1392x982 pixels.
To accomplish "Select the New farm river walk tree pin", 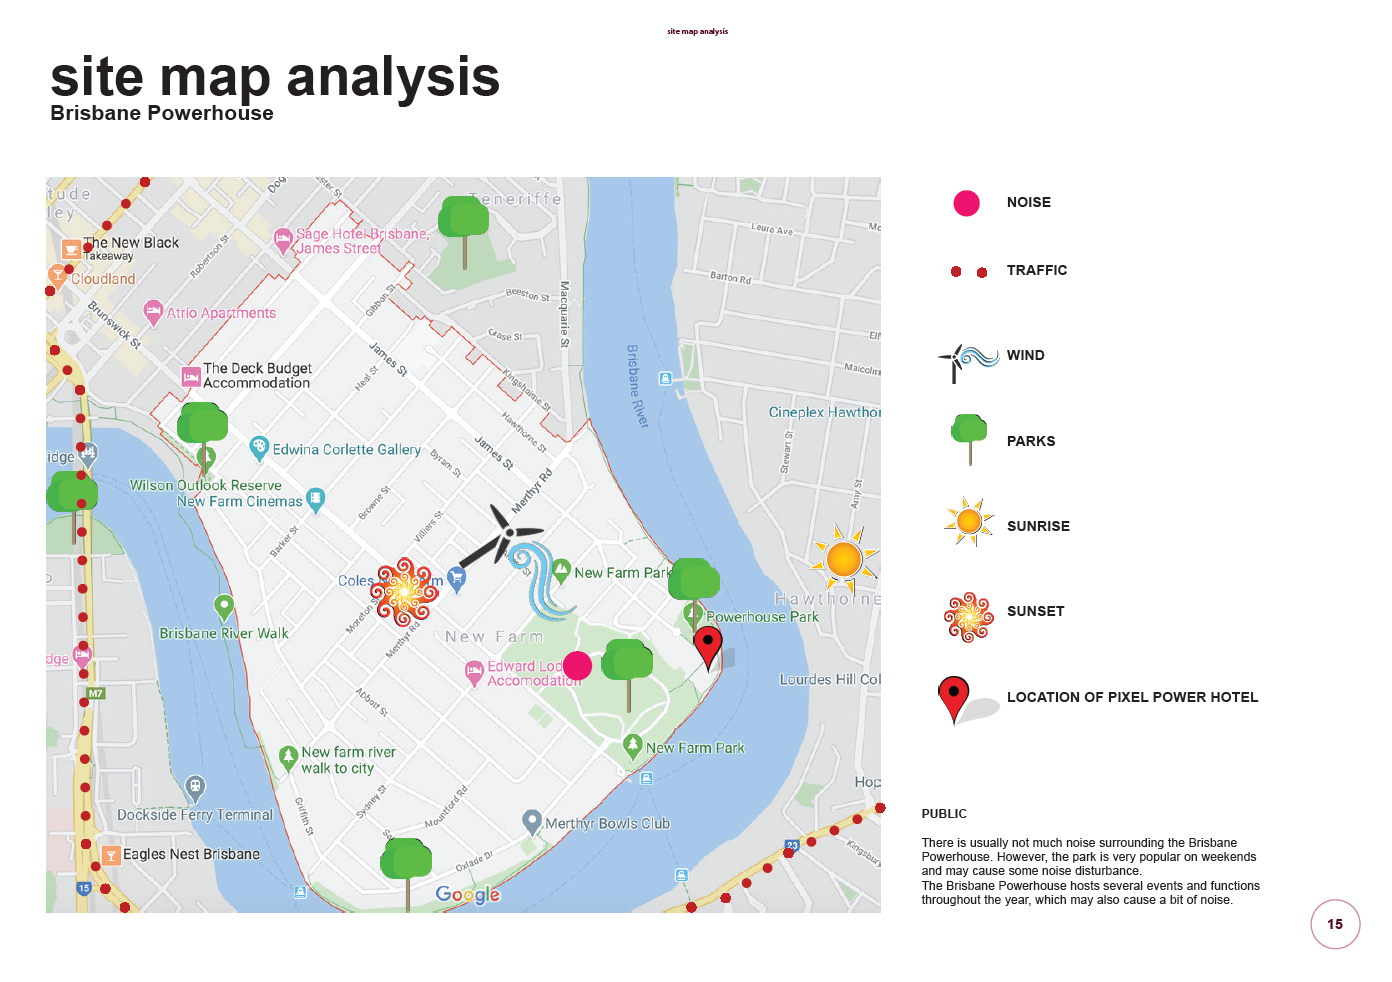I will tap(288, 759).
